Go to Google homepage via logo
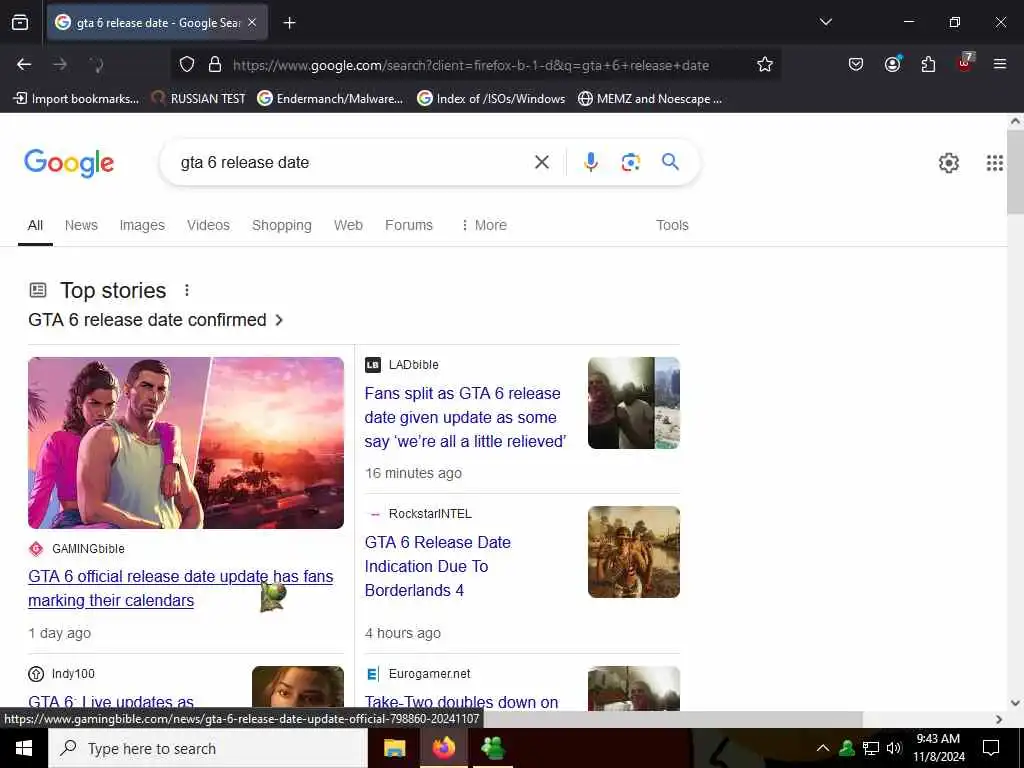 [x=69, y=163]
